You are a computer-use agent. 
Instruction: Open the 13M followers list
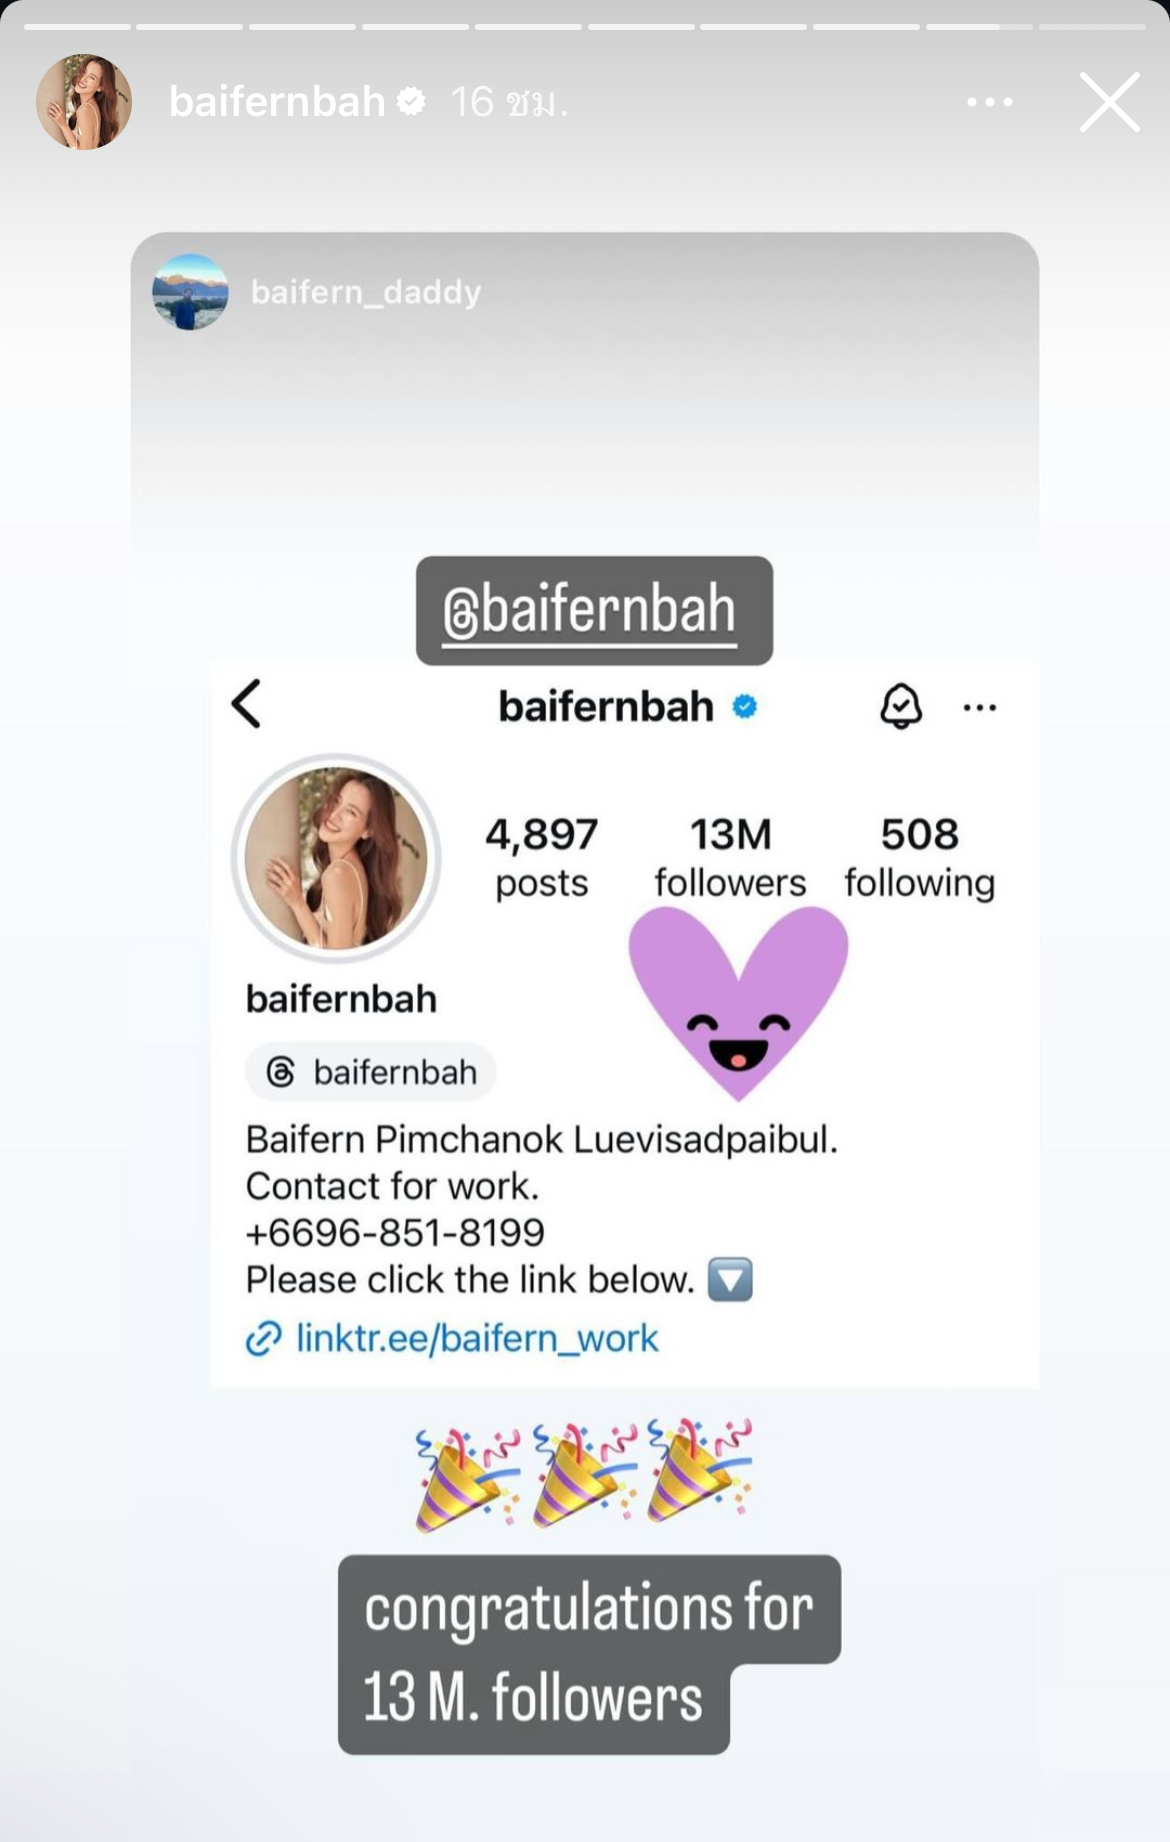click(x=730, y=857)
